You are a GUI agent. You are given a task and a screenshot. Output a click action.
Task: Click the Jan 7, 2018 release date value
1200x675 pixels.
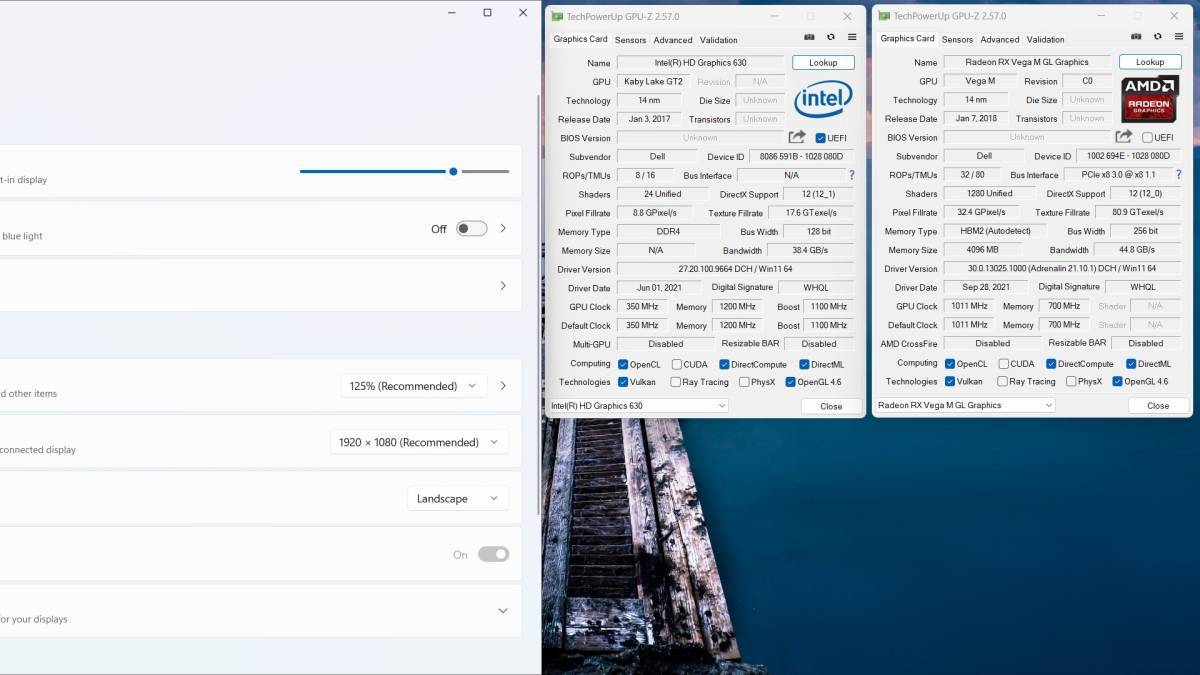(975, 118)
